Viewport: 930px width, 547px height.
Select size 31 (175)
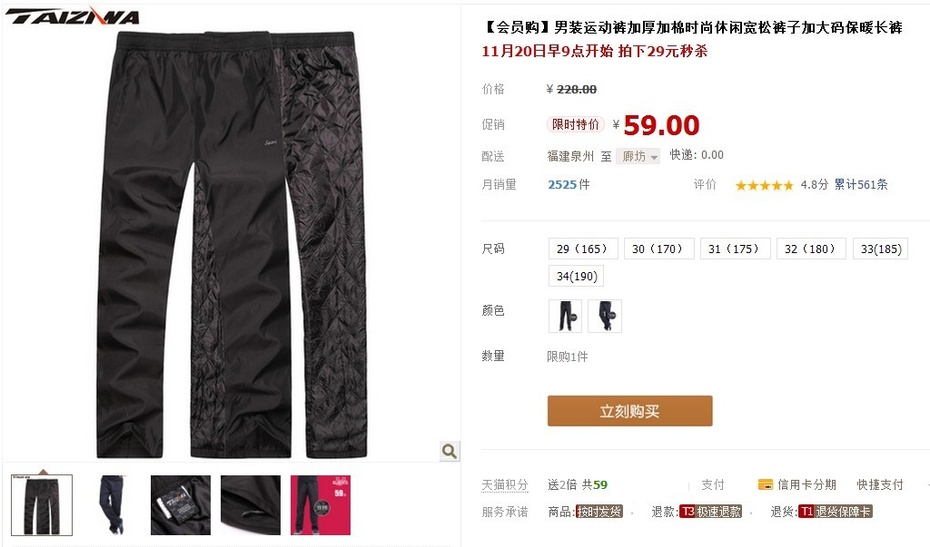tap(735, 249)
